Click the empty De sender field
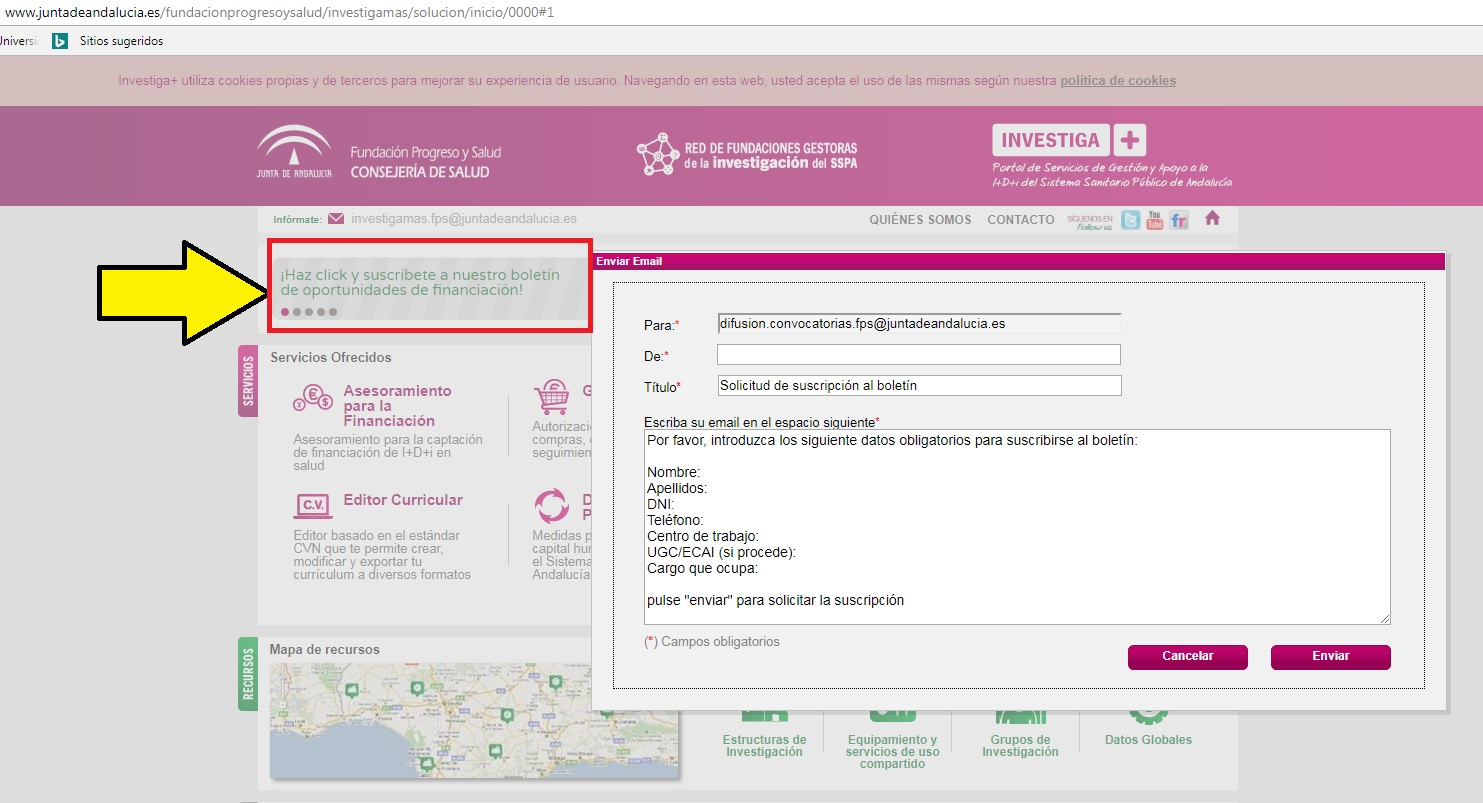1483x803 pixels. [x=919, y=355]
